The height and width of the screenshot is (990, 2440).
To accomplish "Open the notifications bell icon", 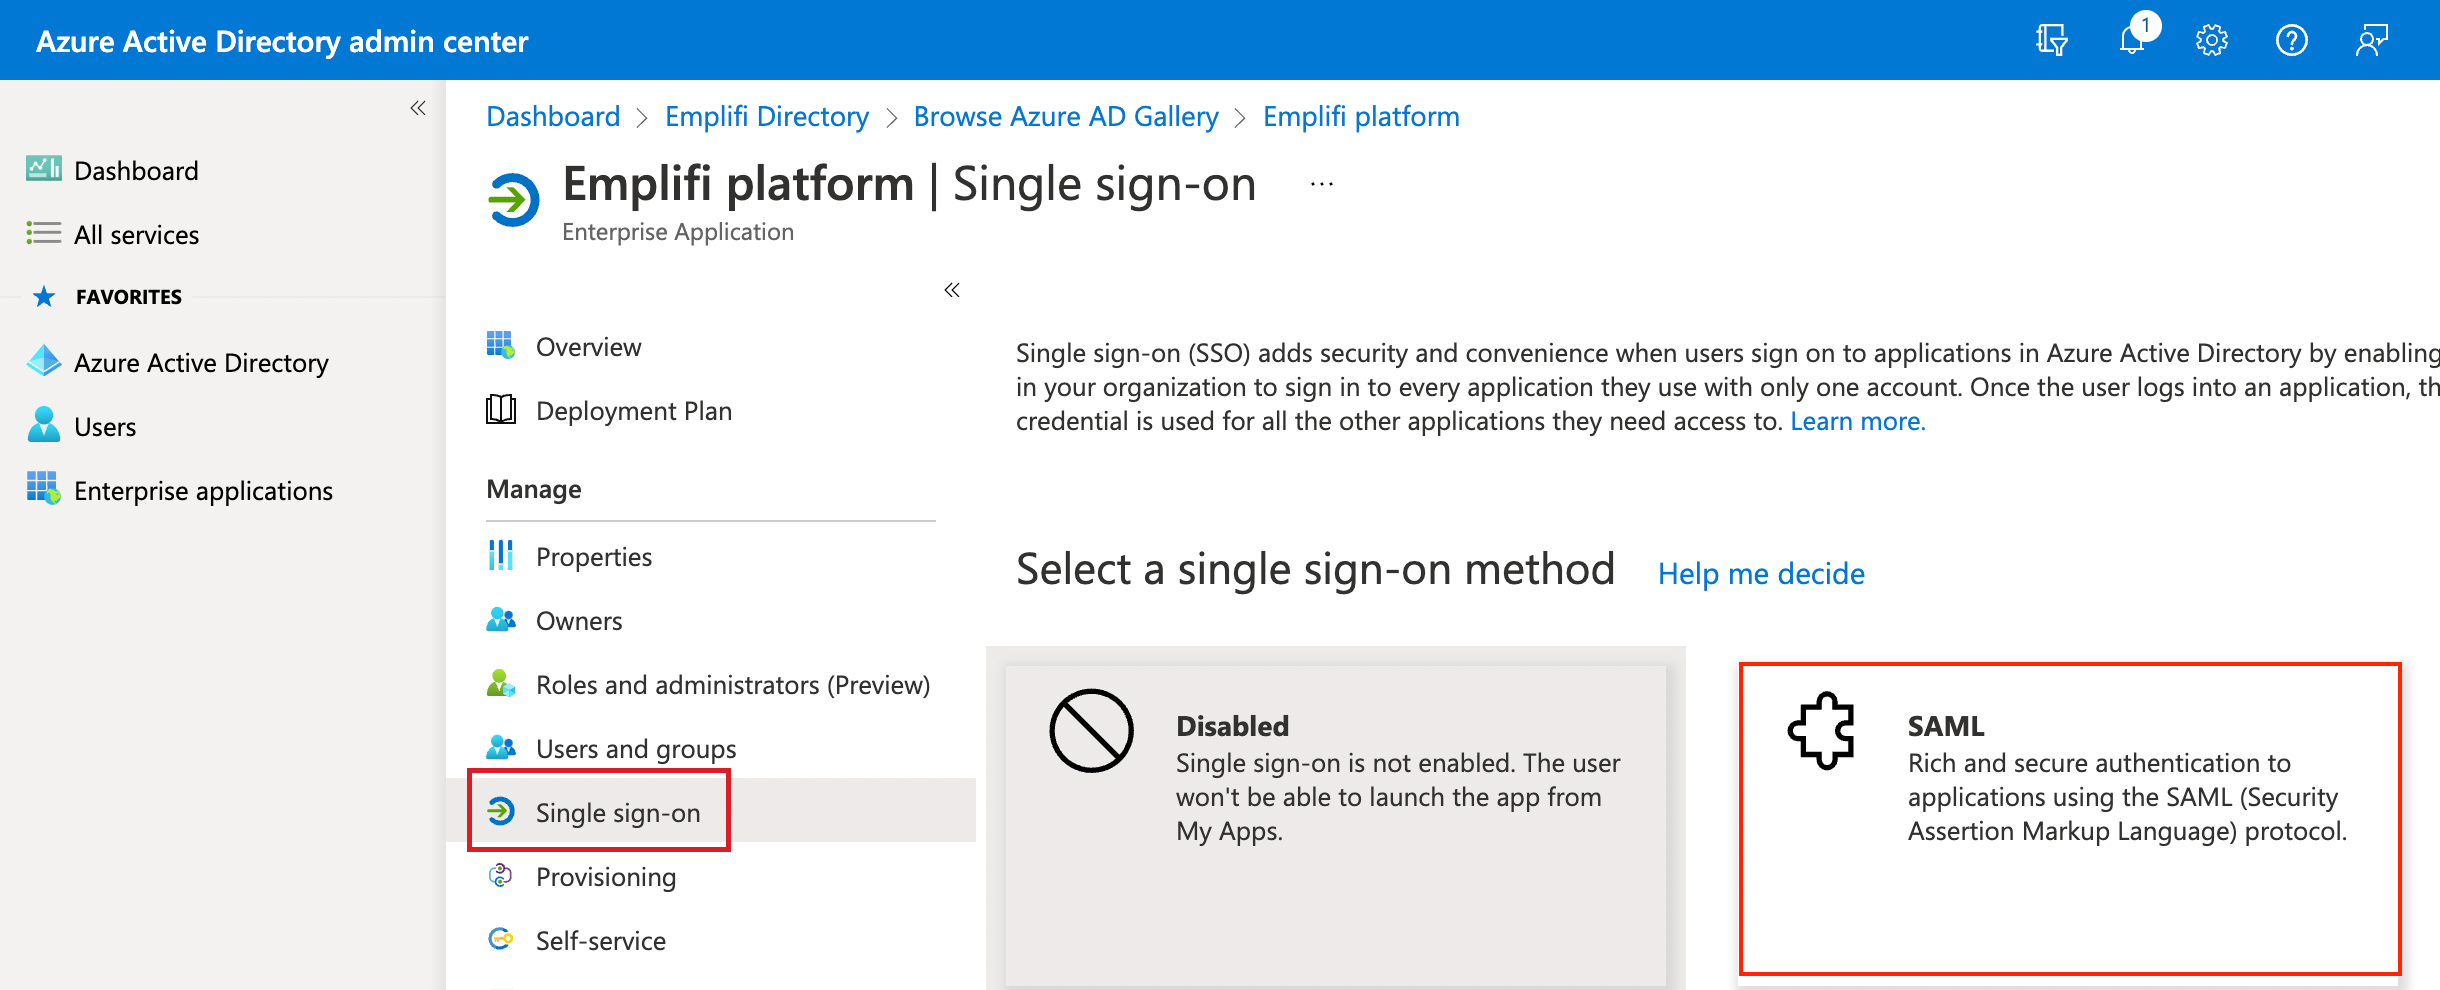I will [x=2132, y=41].
